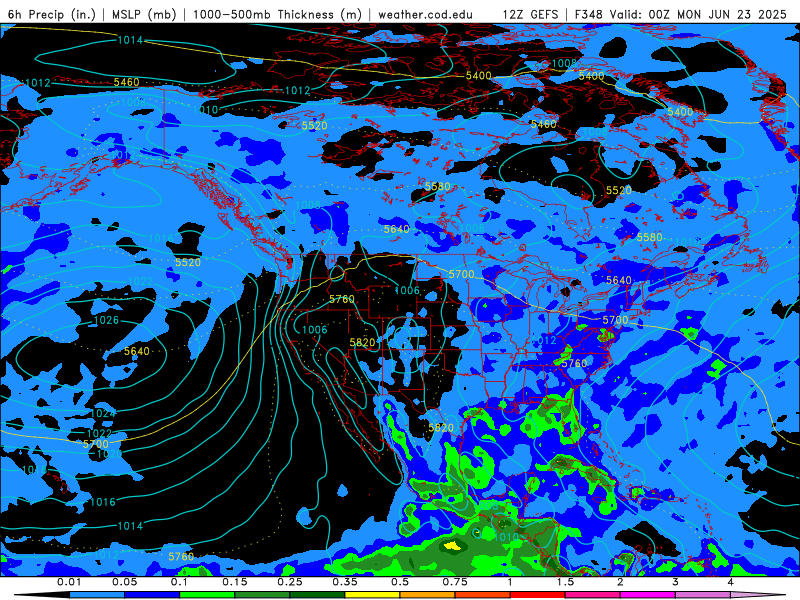
Task: Click the '4' legend value
Action: tap(731, 582)
